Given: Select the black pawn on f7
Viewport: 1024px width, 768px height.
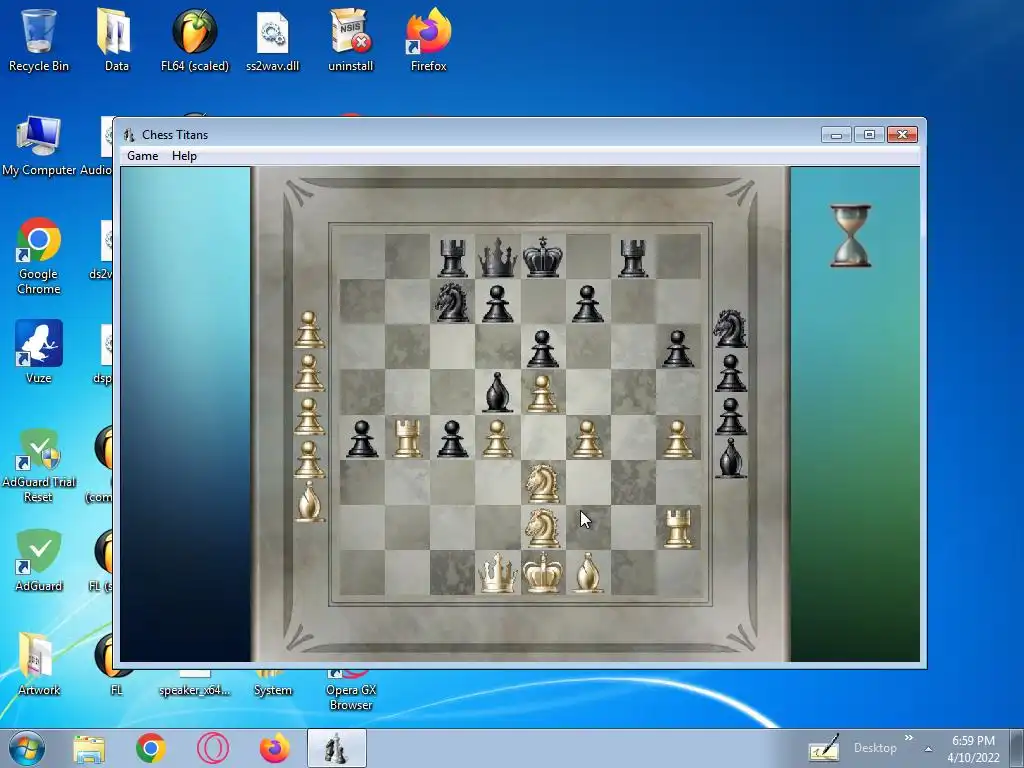Looking at the screenshot, I should point(587,304).
